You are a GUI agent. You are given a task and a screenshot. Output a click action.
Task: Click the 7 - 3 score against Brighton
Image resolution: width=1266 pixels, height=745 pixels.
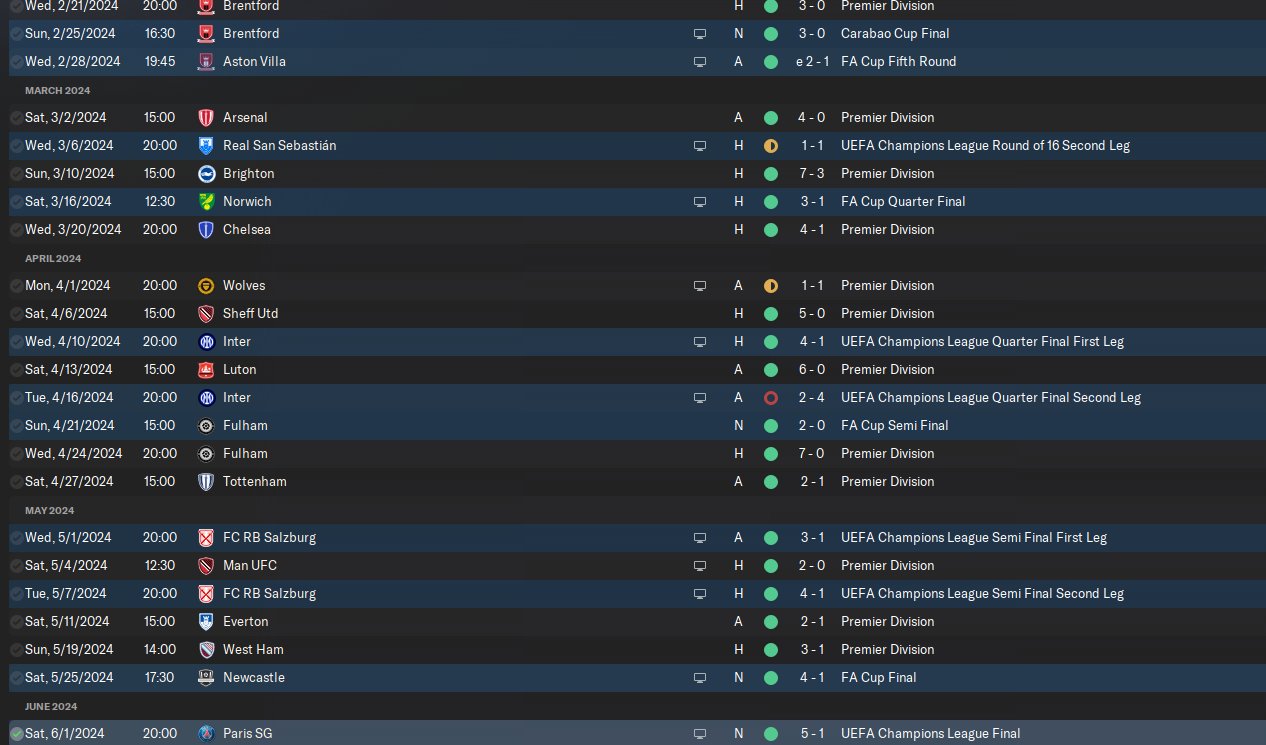tap(811, 173)
